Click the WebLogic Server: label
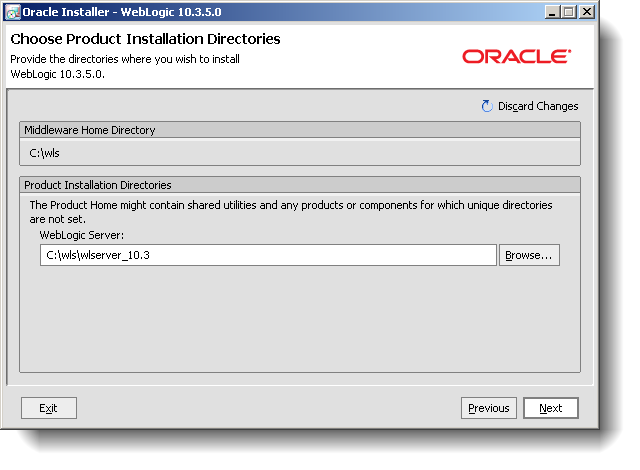The width and height of the screenshot is (640, 470). (82, 235)
